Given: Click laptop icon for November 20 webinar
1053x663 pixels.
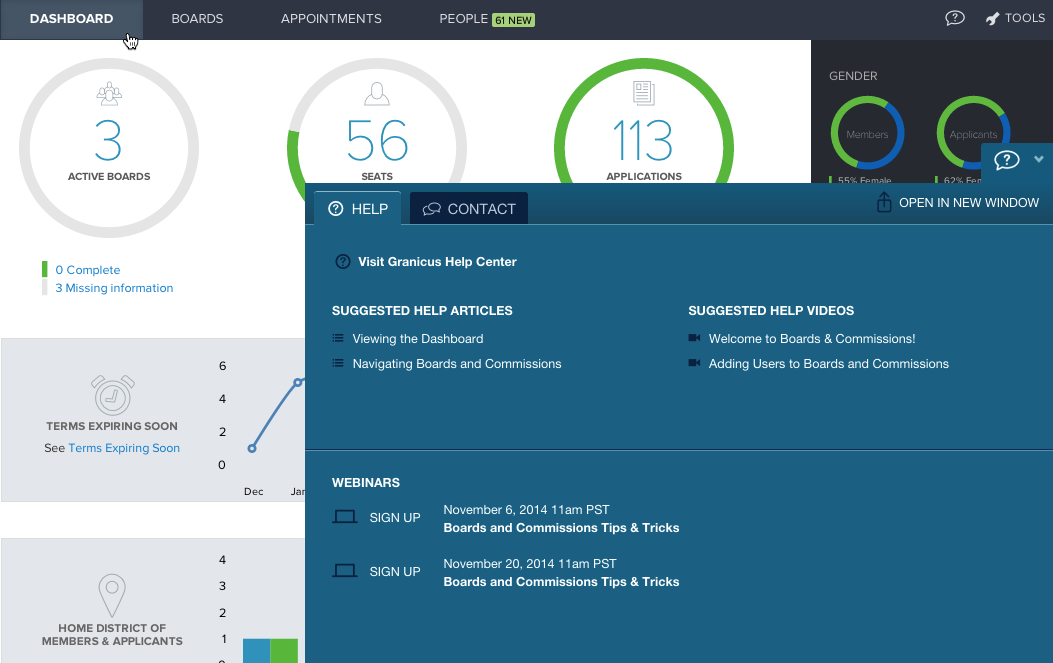Looking at the screenshot, I should 345,571.
